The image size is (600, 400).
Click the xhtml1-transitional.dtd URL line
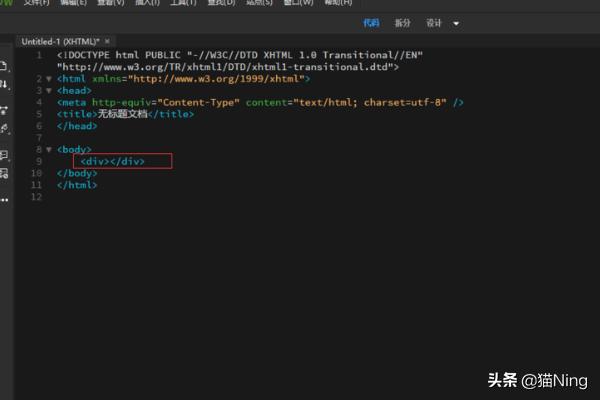pos(228,67)
